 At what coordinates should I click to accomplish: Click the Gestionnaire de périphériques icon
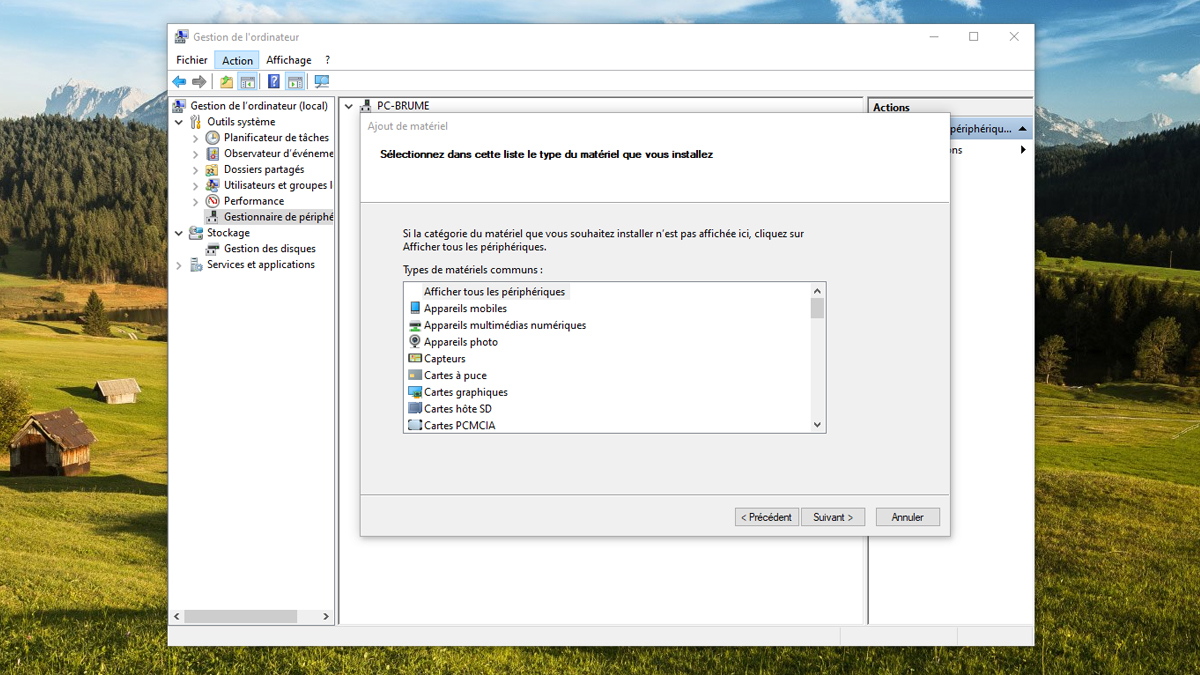point(212,217)
